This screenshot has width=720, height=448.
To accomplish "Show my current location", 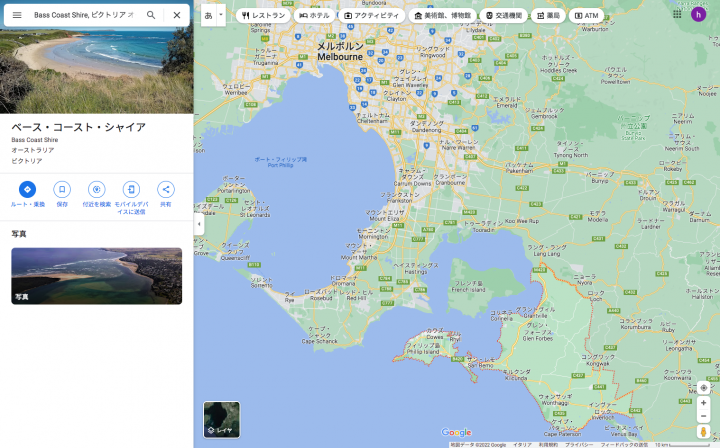I will pos(703,387).
